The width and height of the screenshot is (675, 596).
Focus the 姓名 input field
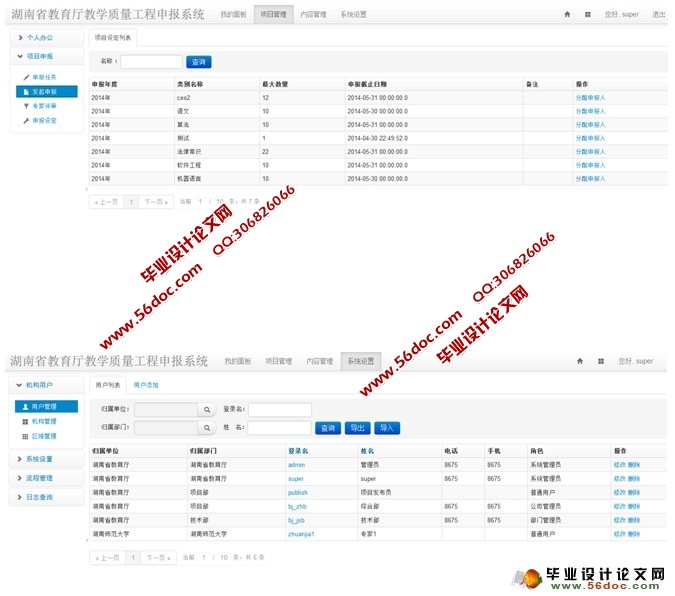(280, 428)
